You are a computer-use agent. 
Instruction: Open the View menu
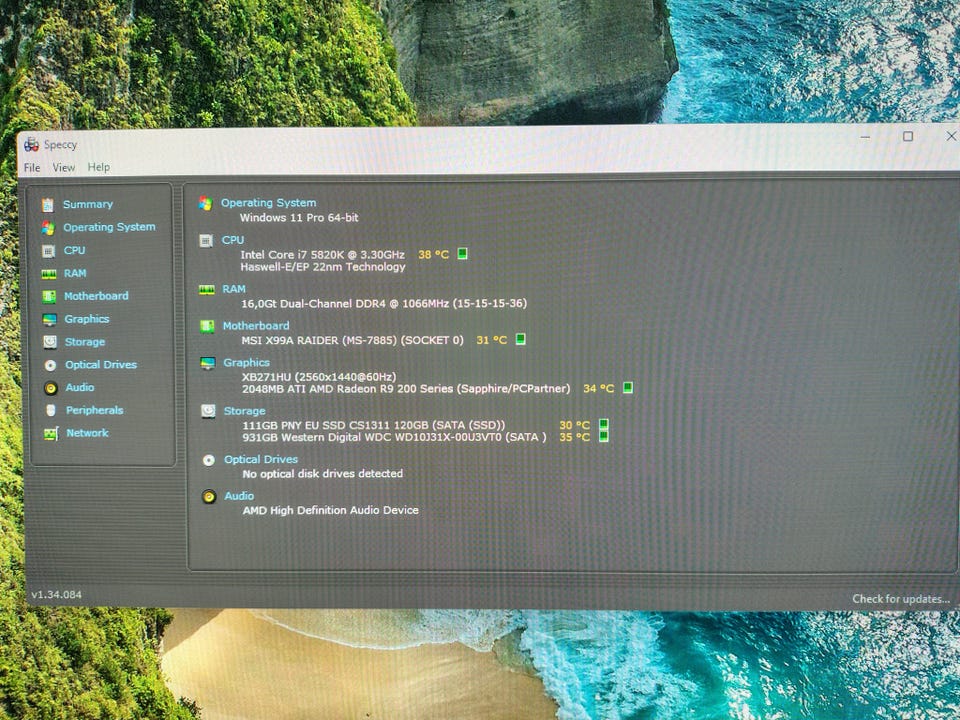64,167
